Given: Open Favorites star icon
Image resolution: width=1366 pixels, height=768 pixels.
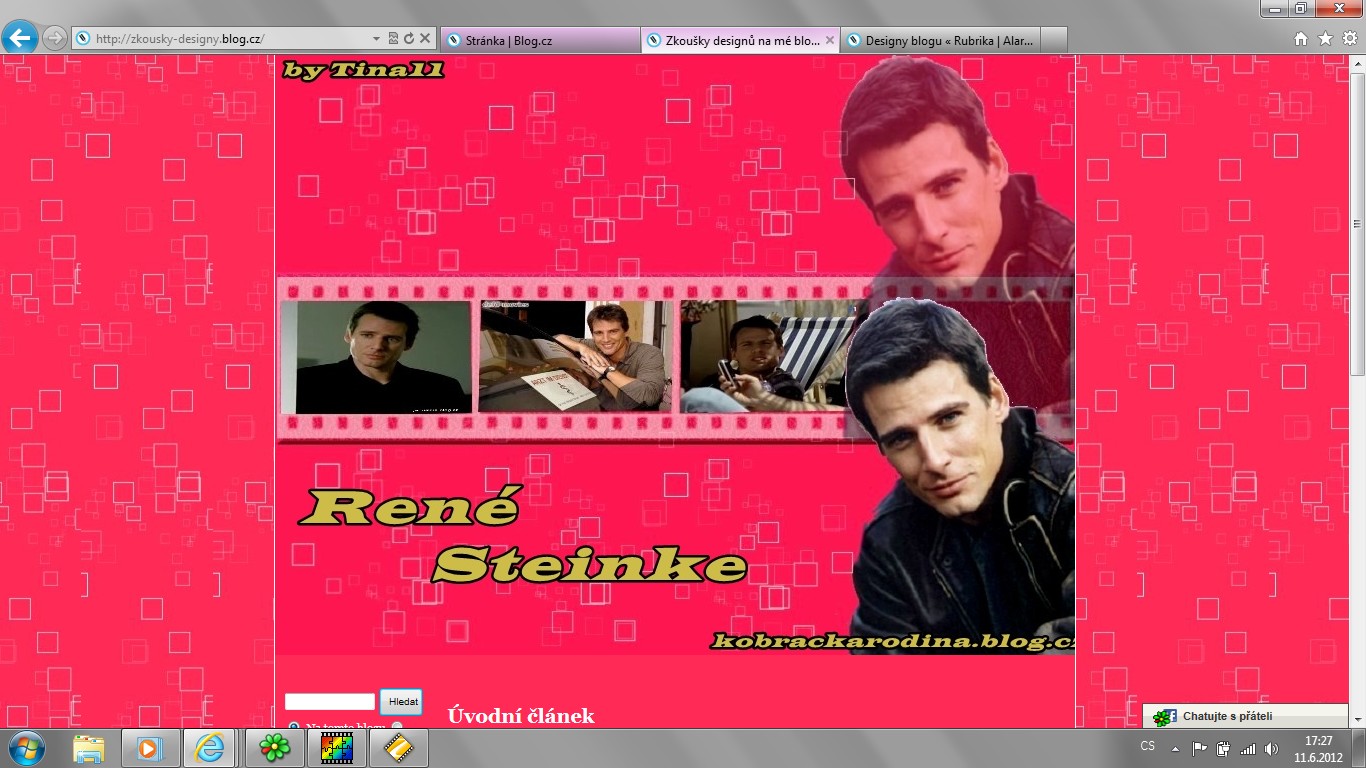Looking at the screenshot, I should [x=1325, y=39].
